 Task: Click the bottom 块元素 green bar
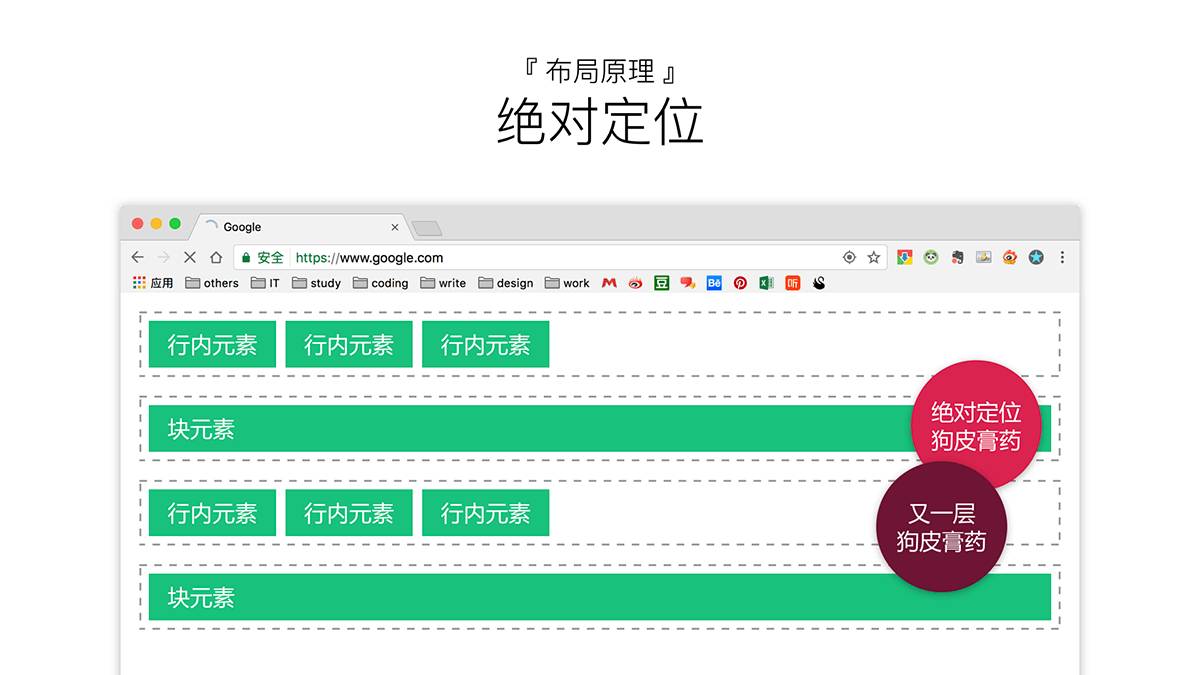coord(600,597)
